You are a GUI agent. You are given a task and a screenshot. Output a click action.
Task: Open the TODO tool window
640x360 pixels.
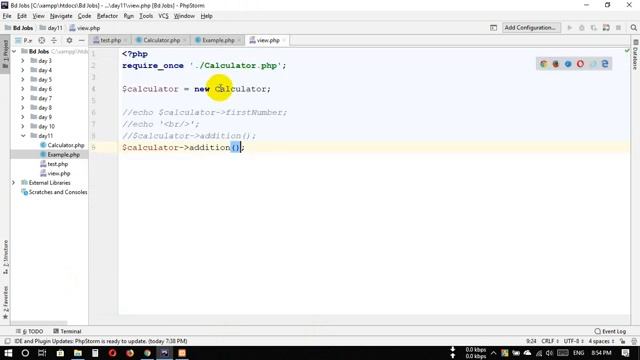(29, 331)
